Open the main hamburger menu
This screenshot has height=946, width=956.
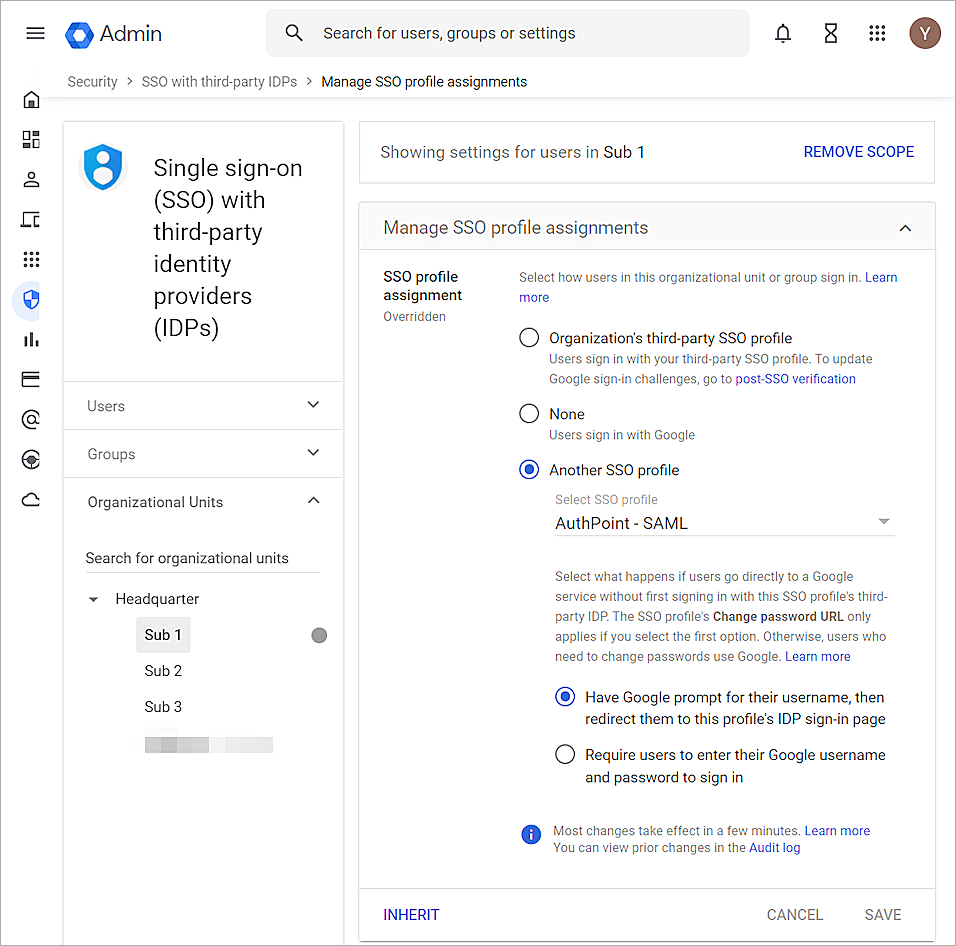tap(35, 33)
